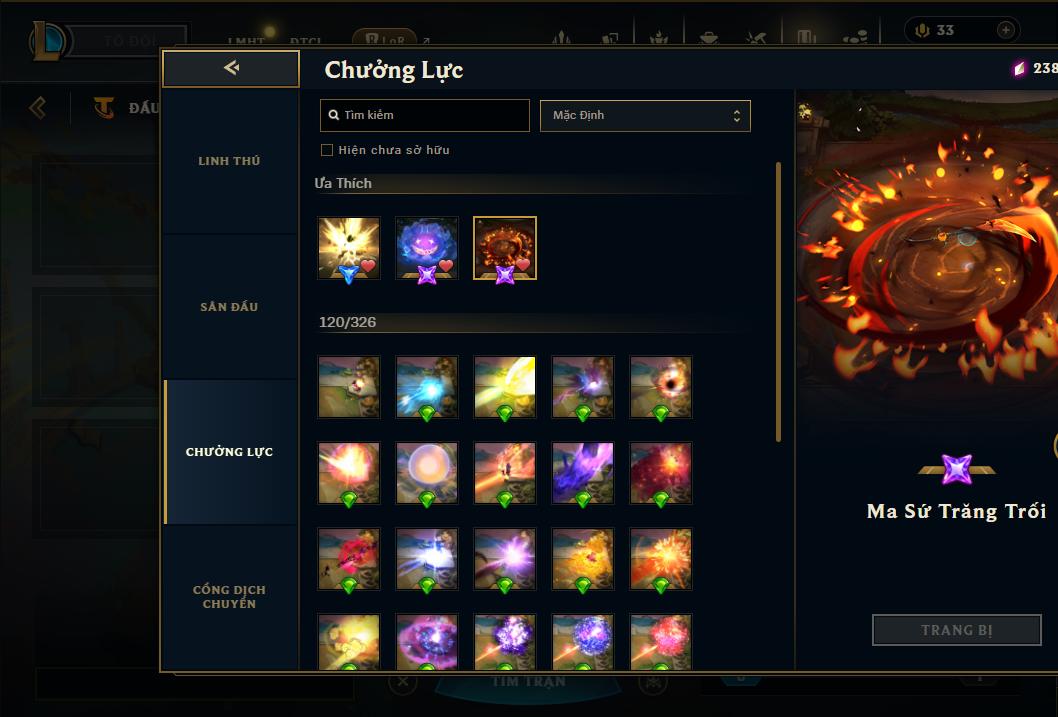Choose the yellow lightning boom icon
This screenshot has width=1058, height=717.
click(x=505, y=387)
